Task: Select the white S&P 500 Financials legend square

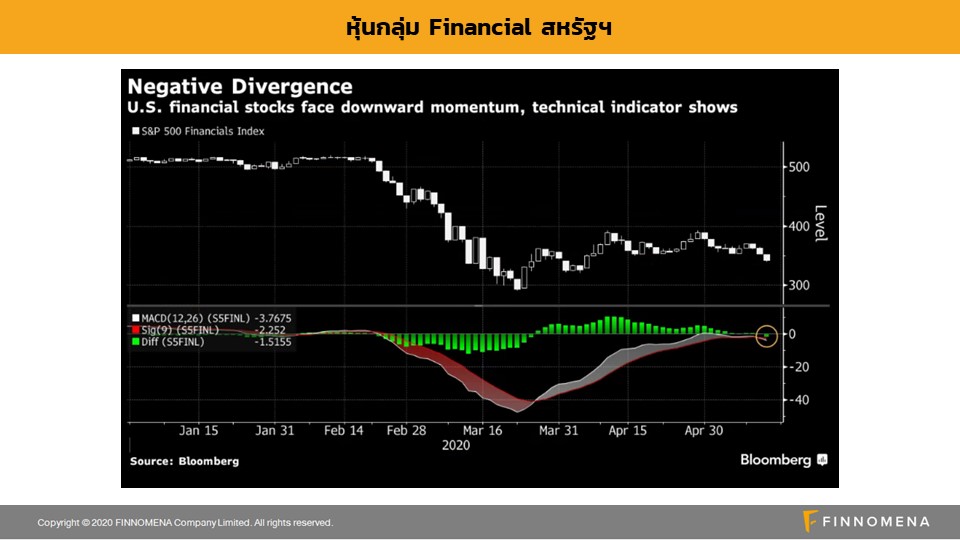Action: (x=134, y=130)
